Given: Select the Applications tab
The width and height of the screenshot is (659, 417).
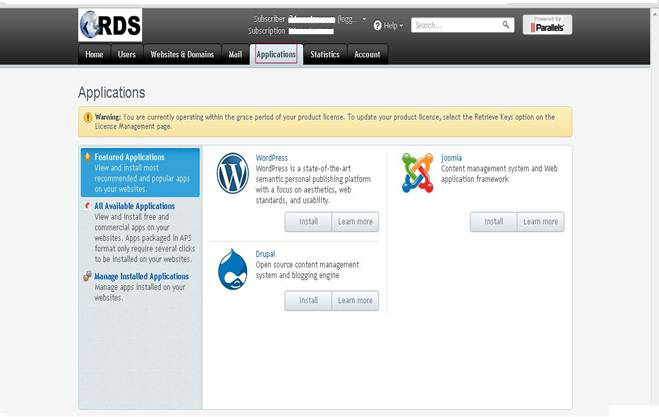Looking at the screenshot, I should (x=276, y=54).
